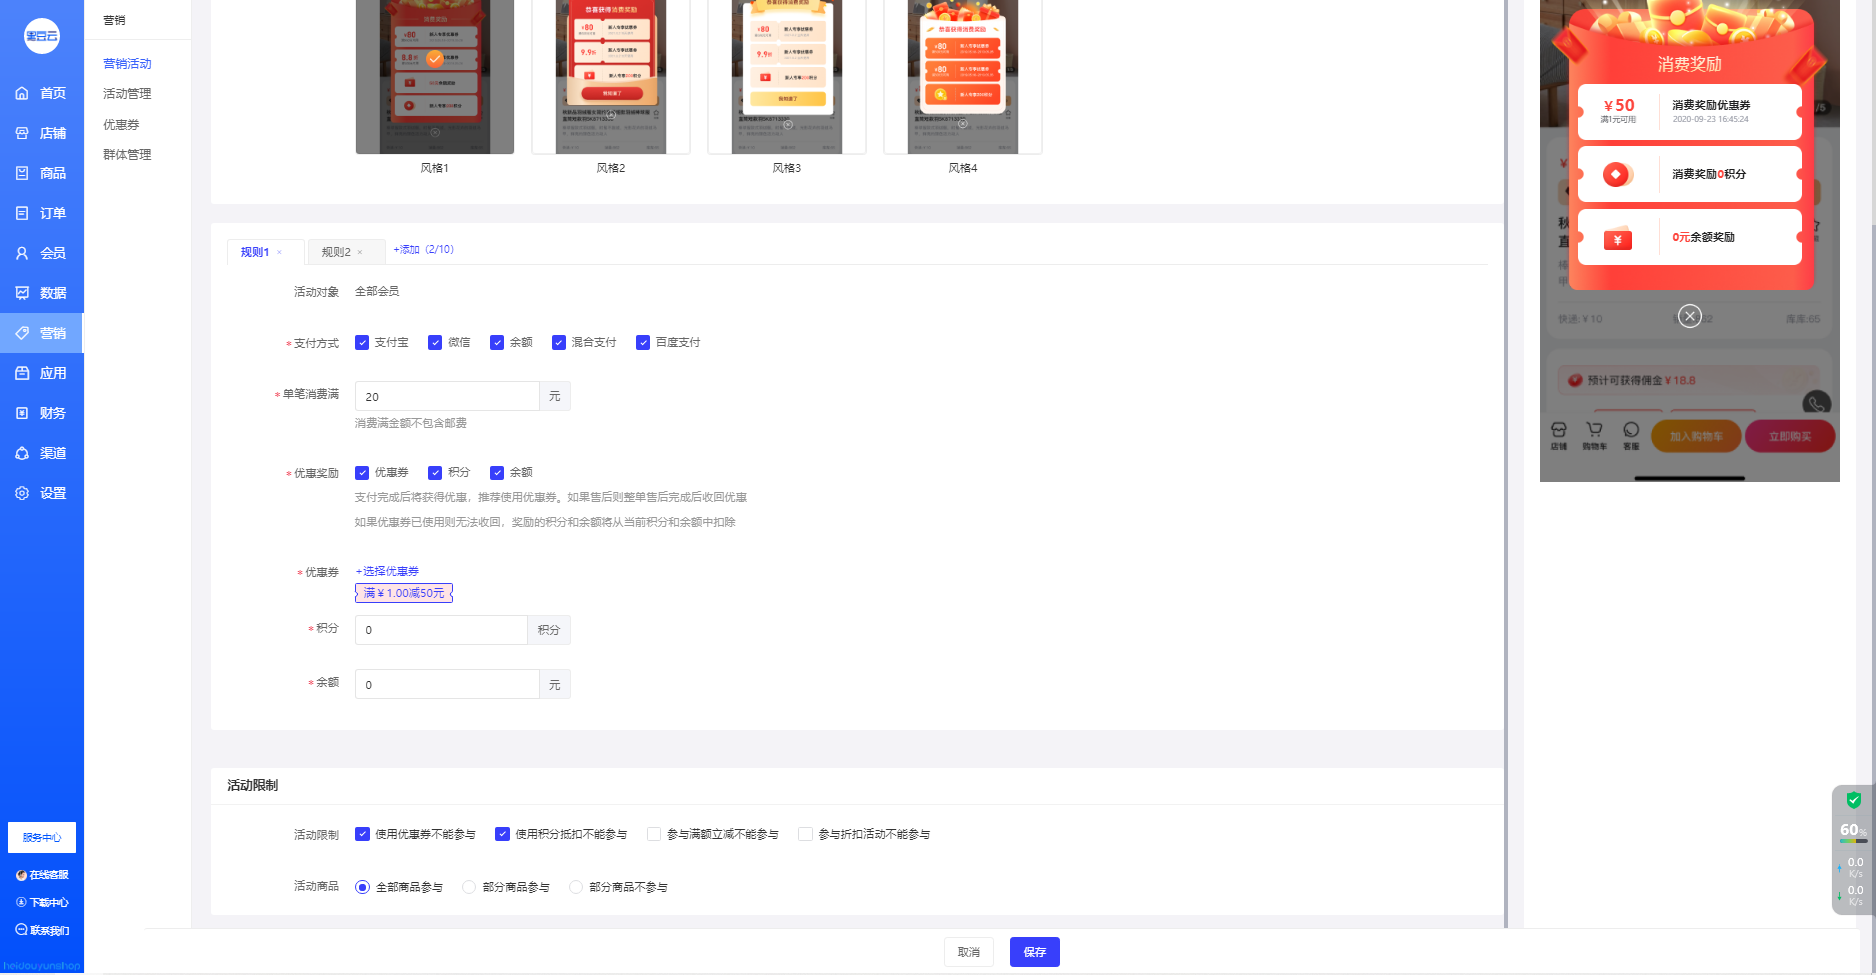1876x975 pixels.
Task: Choose the 风格3 style thumbnail
Action: pyautogui.click(x=787, y=77)
